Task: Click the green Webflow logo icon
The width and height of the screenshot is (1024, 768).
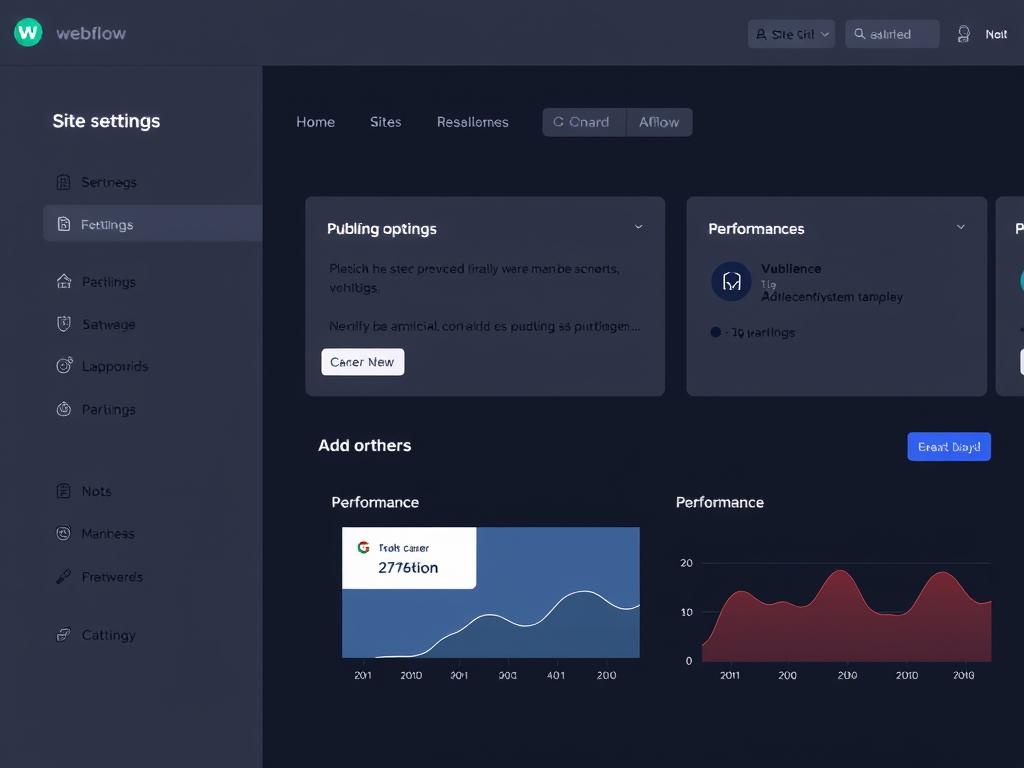Action: (28, 32)
